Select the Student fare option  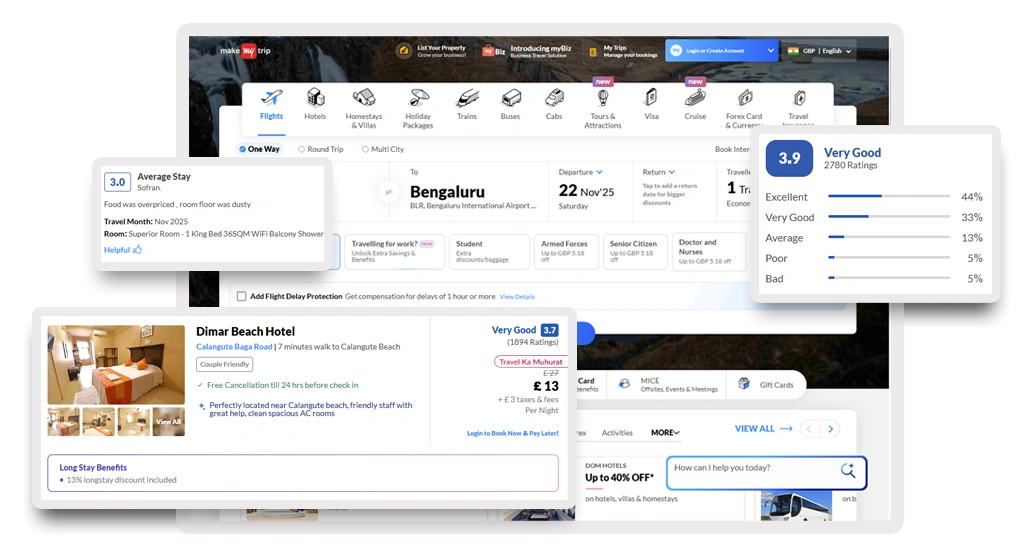(489, 251)
